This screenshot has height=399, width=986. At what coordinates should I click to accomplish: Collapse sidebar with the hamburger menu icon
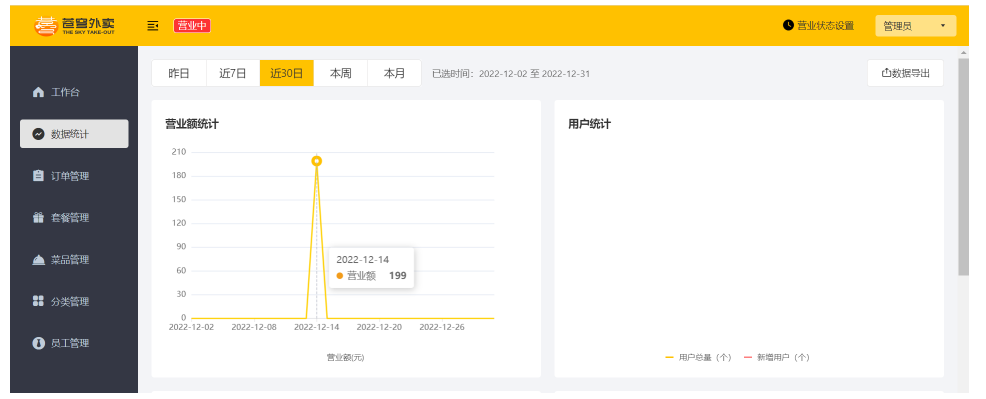point(153,25)
